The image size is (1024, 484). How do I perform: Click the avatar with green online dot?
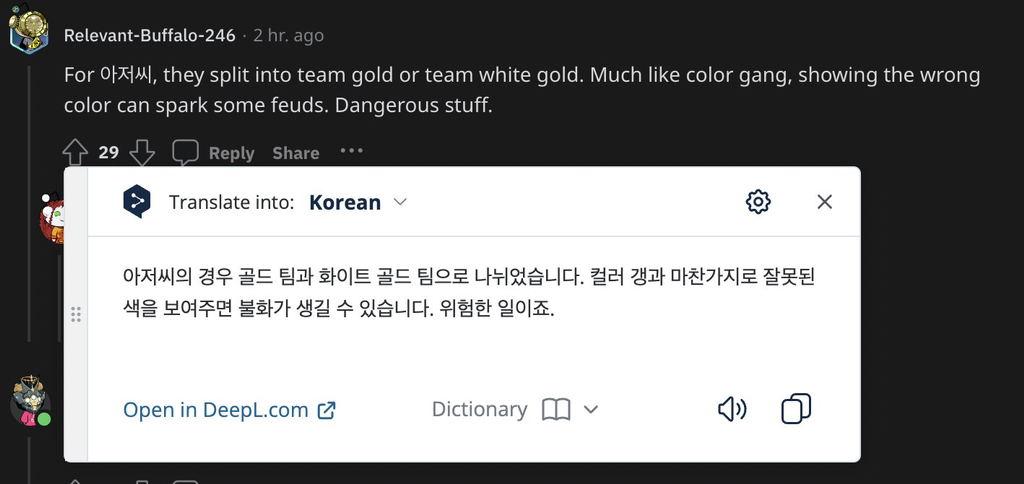[31, 400]
